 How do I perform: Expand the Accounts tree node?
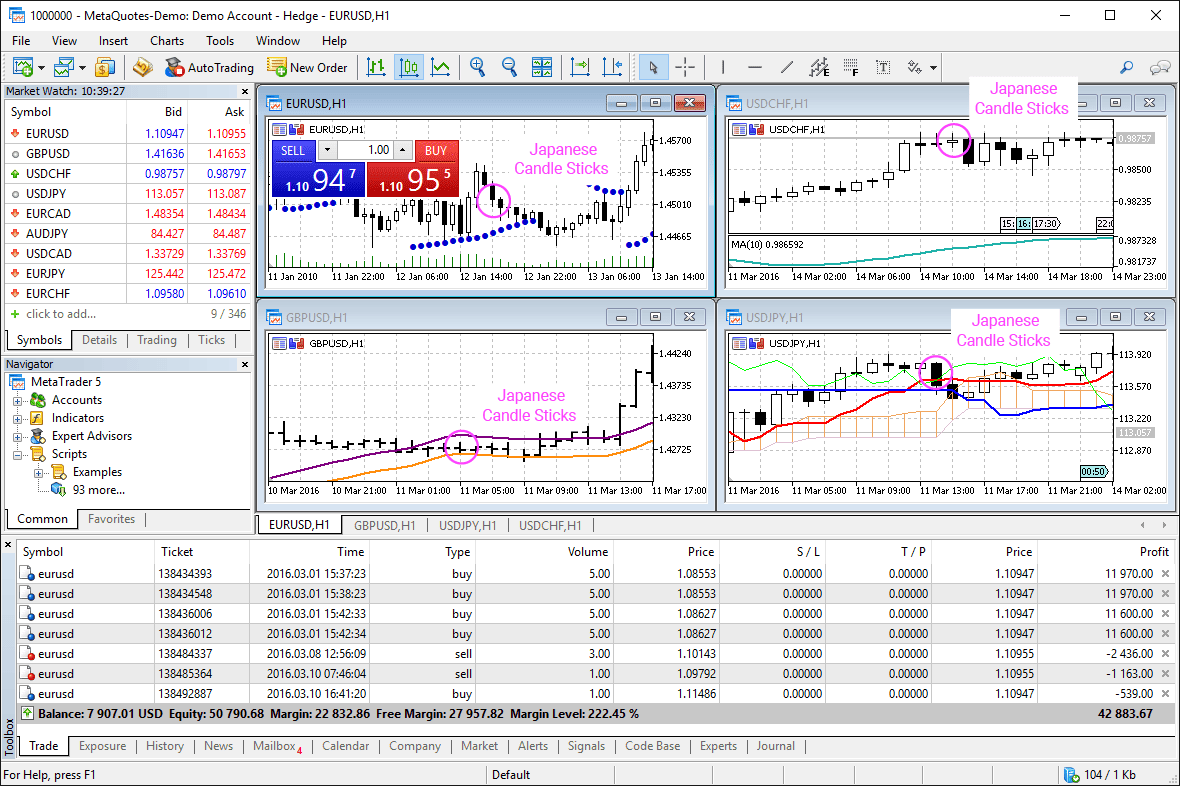[x=17, y=401]
